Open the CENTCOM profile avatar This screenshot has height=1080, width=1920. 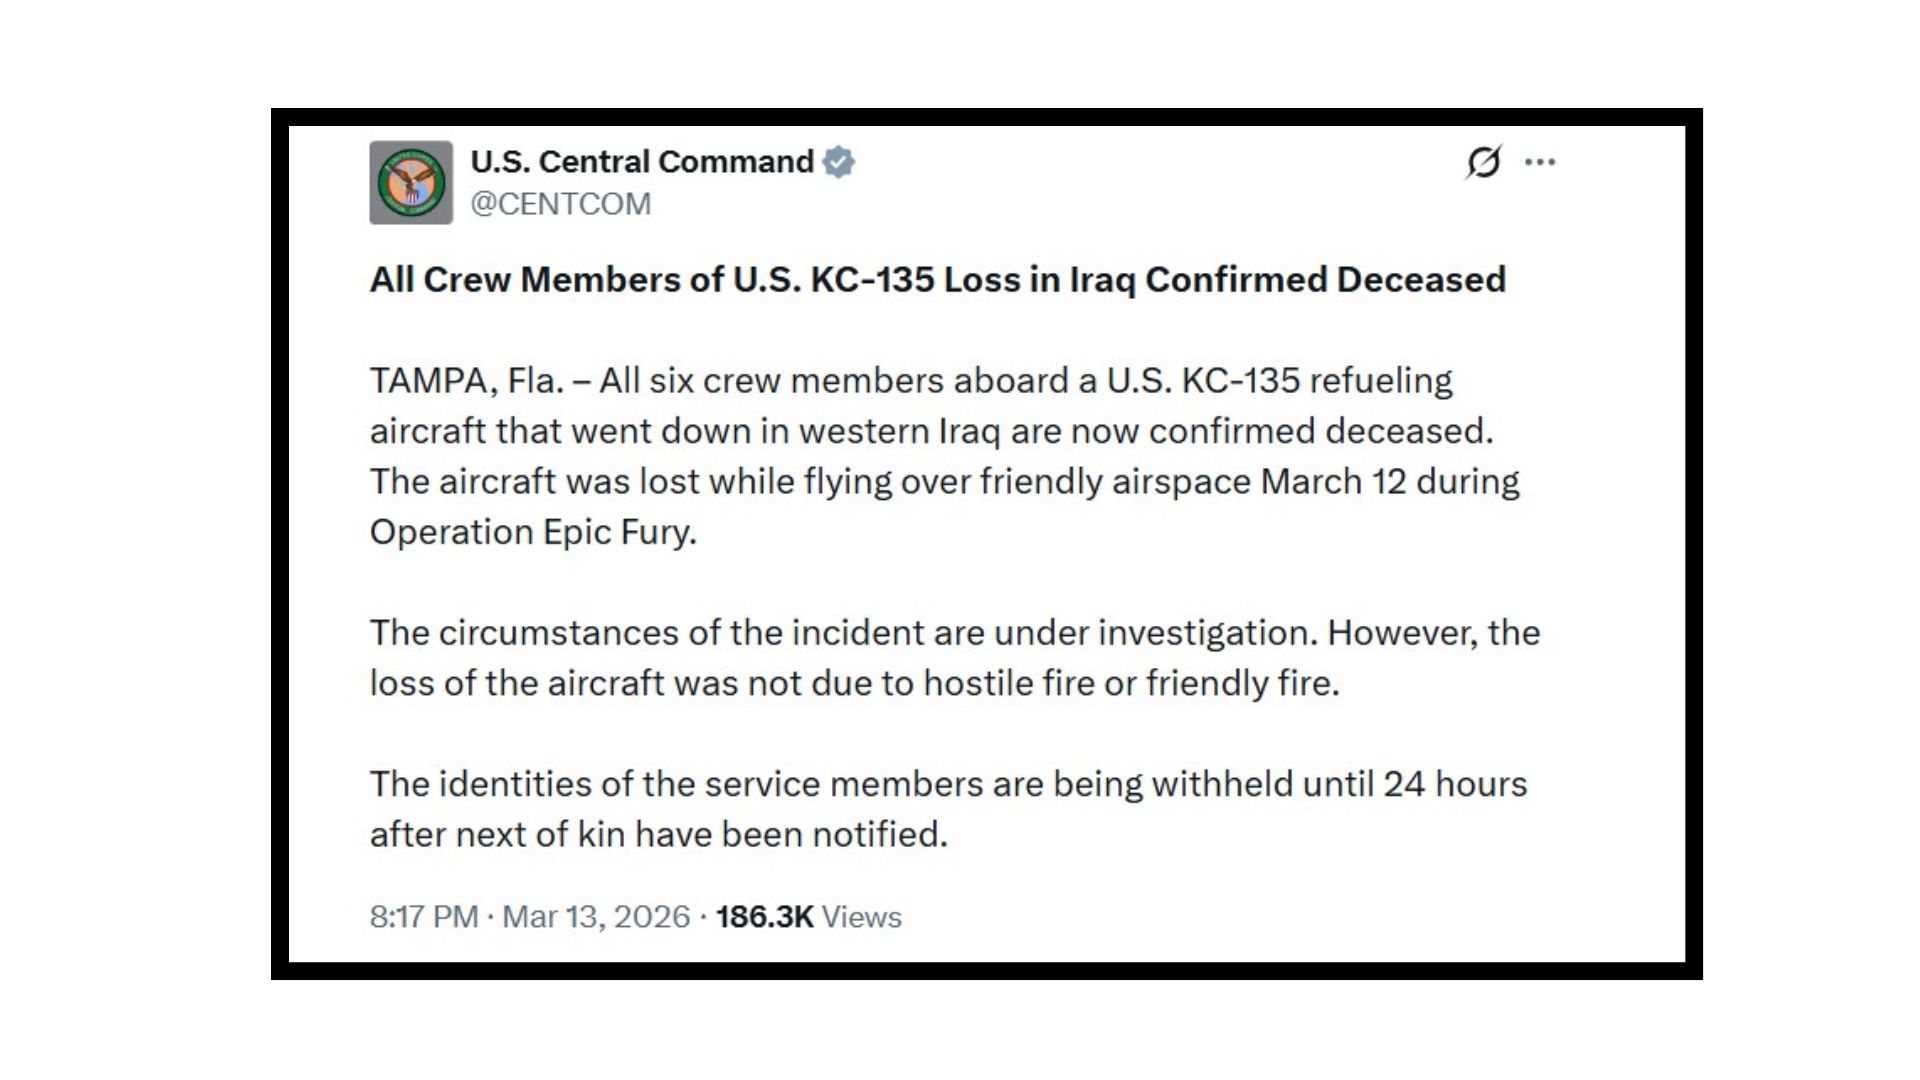410,182
